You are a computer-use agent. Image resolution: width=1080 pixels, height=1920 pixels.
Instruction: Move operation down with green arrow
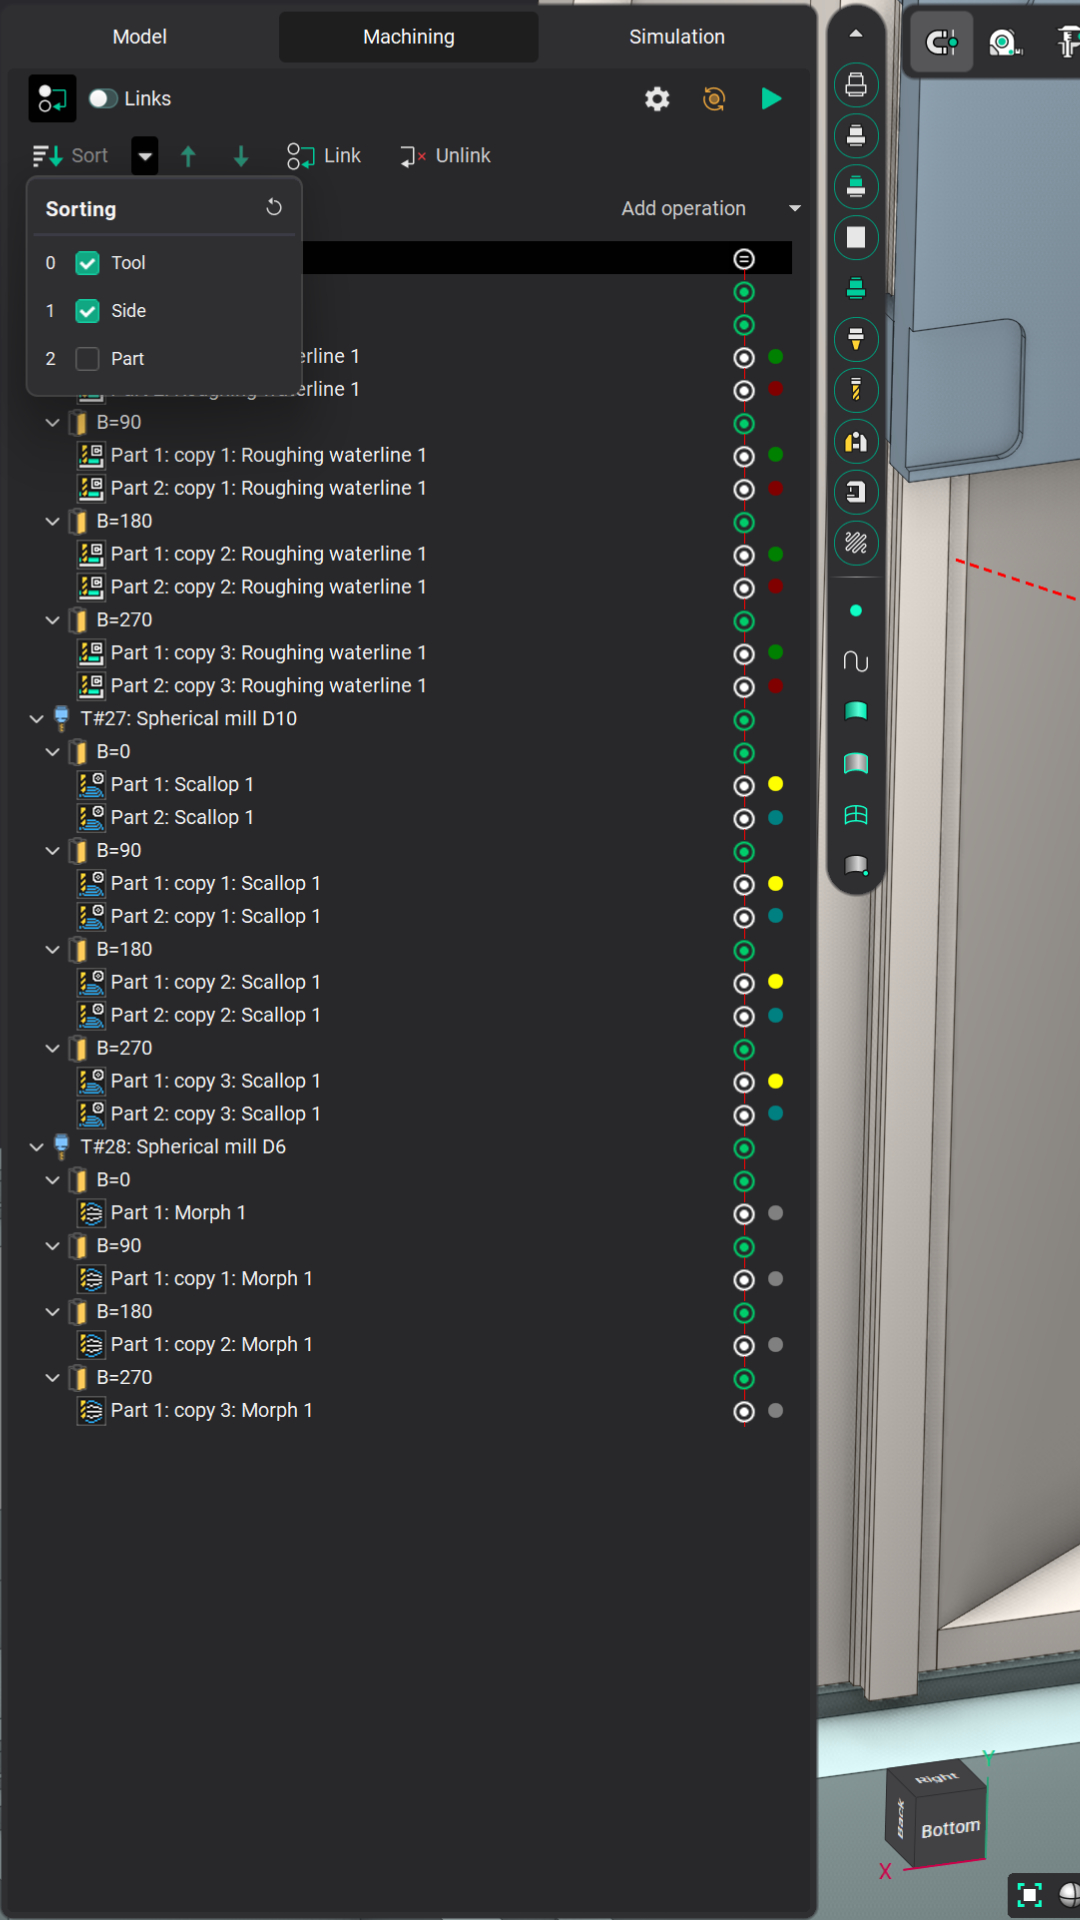(241, 156)
